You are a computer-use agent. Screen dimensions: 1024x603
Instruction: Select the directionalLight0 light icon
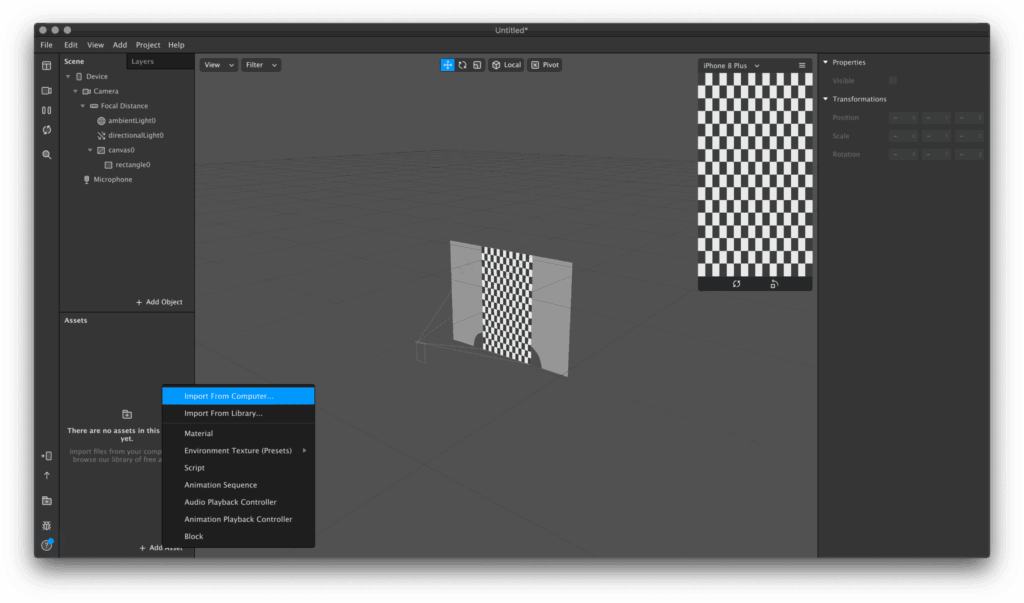pyautogui.click(x=101, y=135)
